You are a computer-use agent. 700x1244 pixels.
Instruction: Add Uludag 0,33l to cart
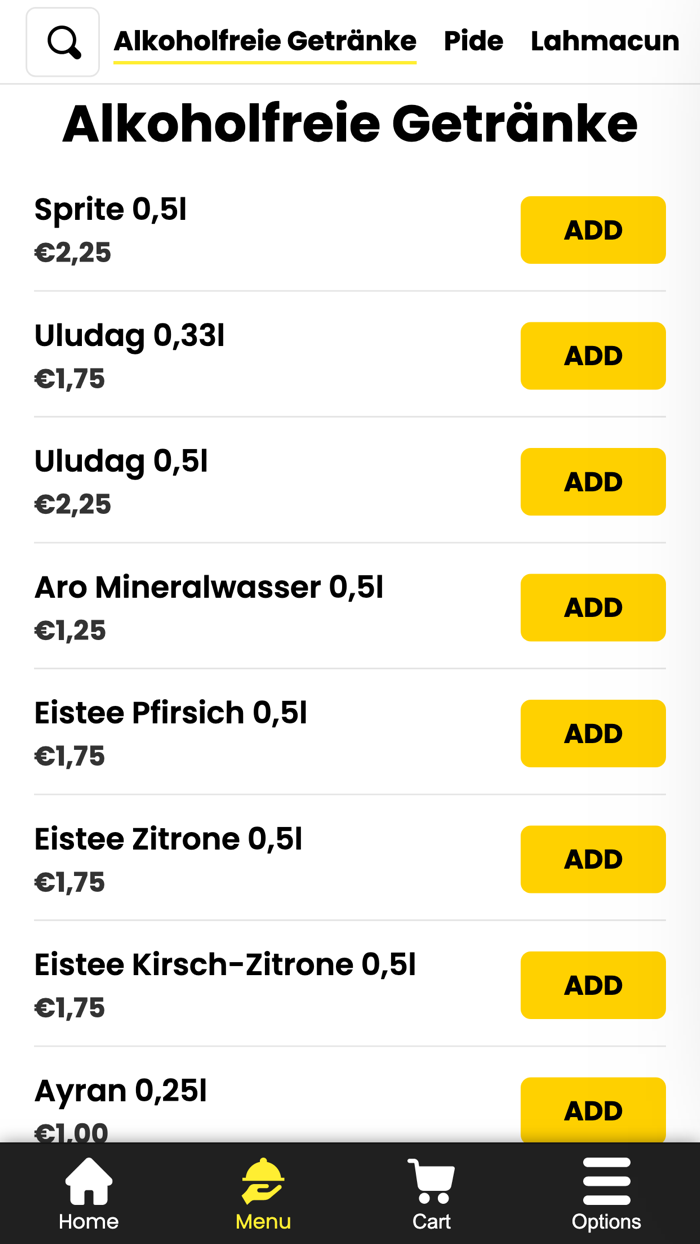[x=593, y=356]
